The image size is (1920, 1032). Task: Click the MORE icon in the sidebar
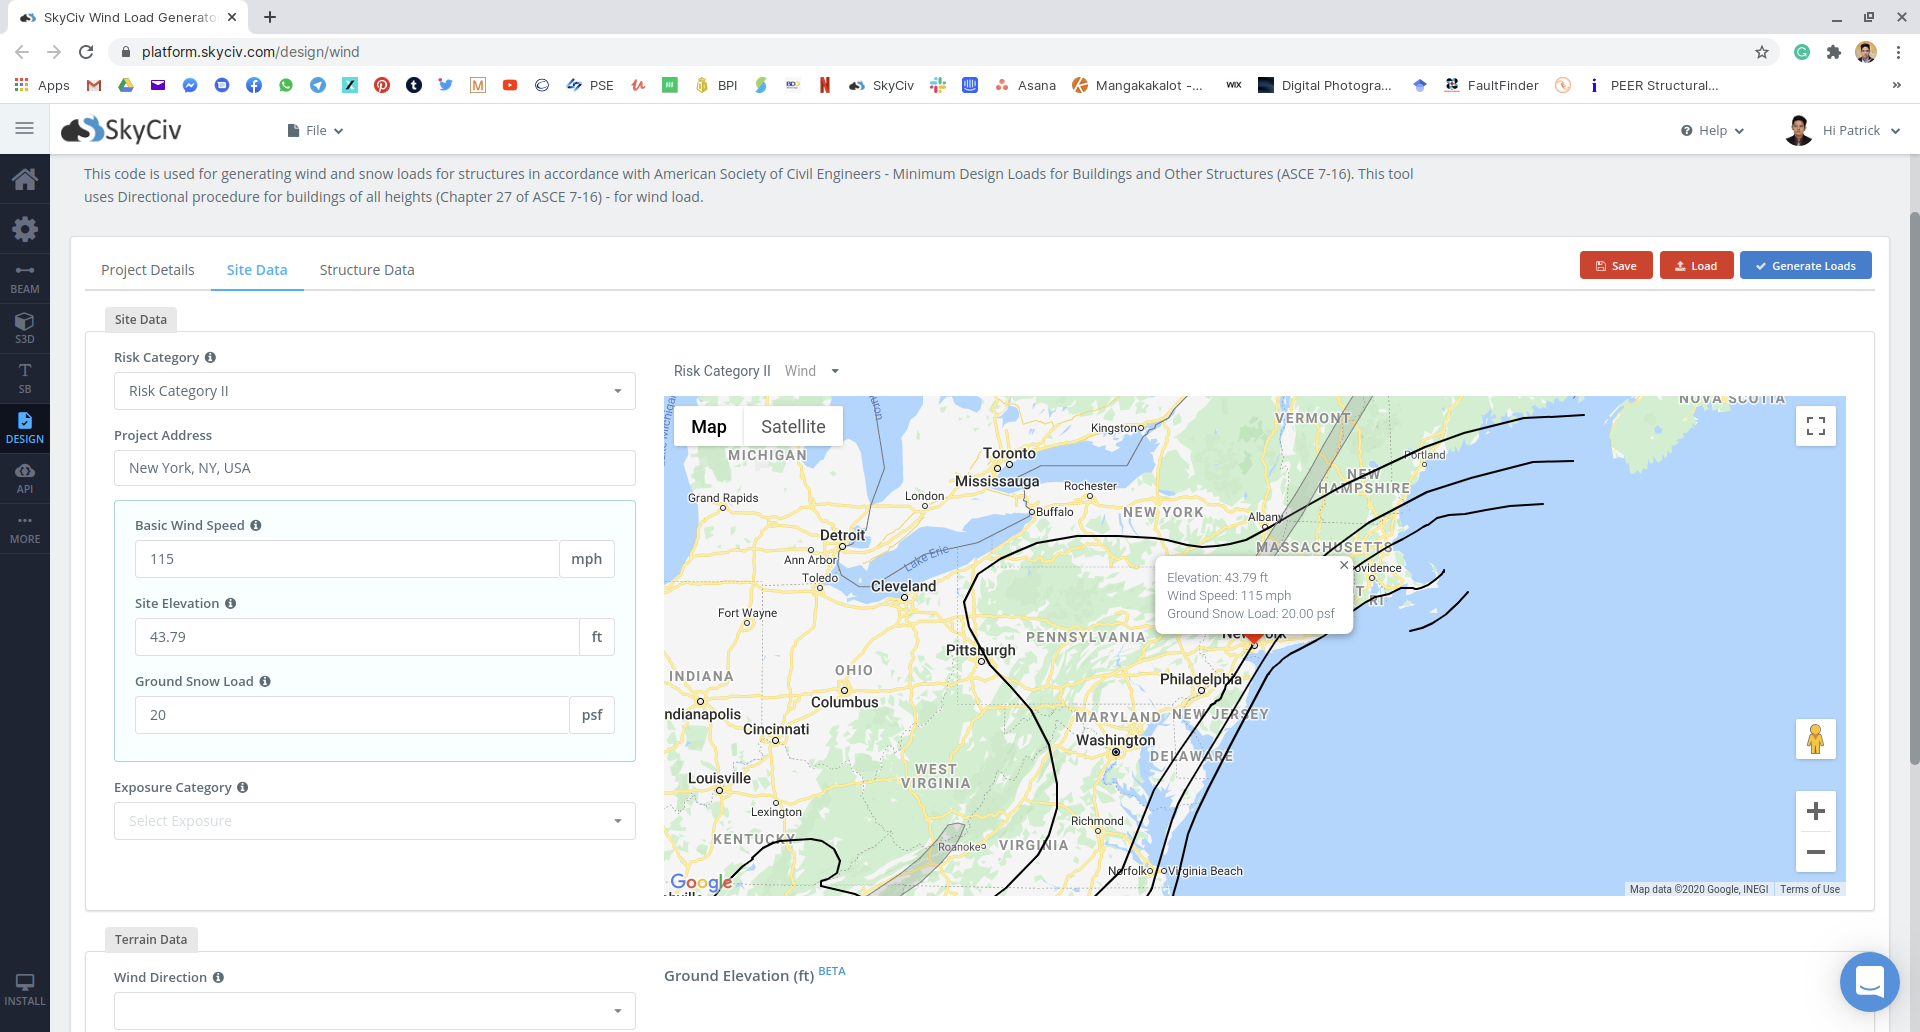pyautogui.click(x=25, y=527)
